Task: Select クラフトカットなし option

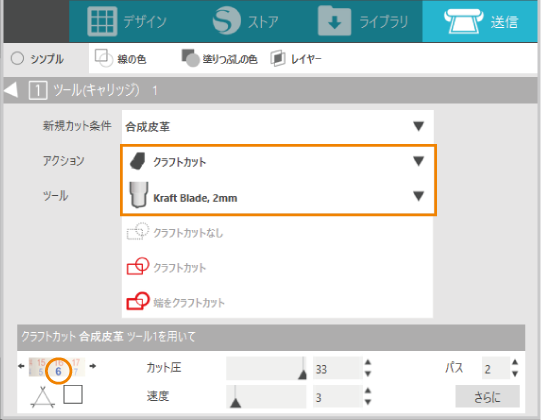Action: [175, 232]
